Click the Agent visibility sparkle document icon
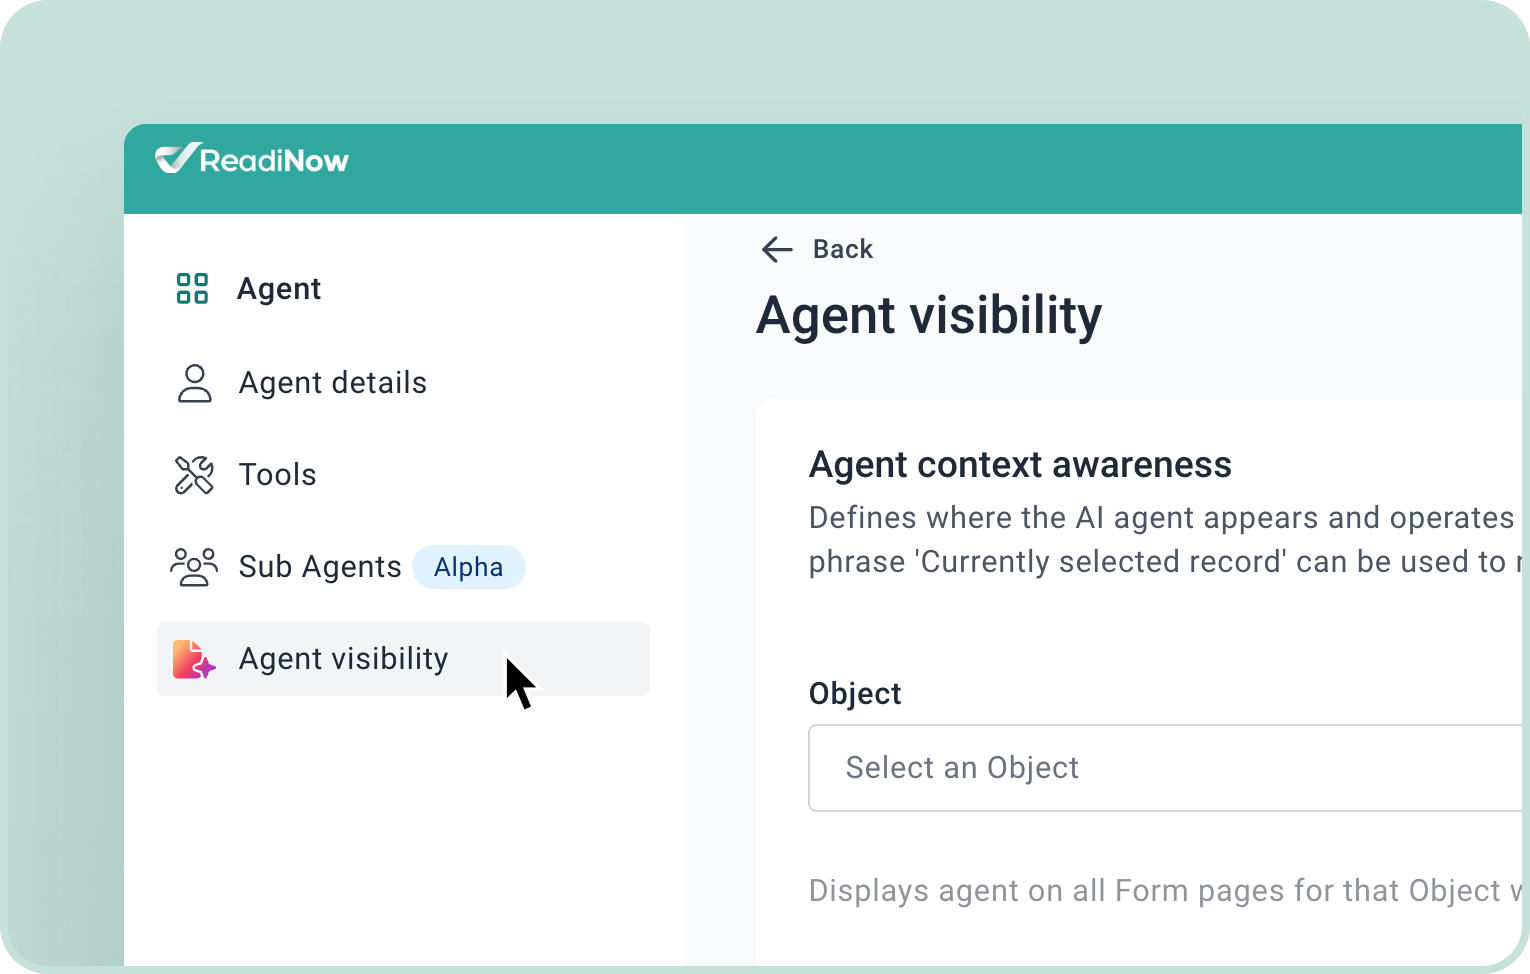 [194, 660]
